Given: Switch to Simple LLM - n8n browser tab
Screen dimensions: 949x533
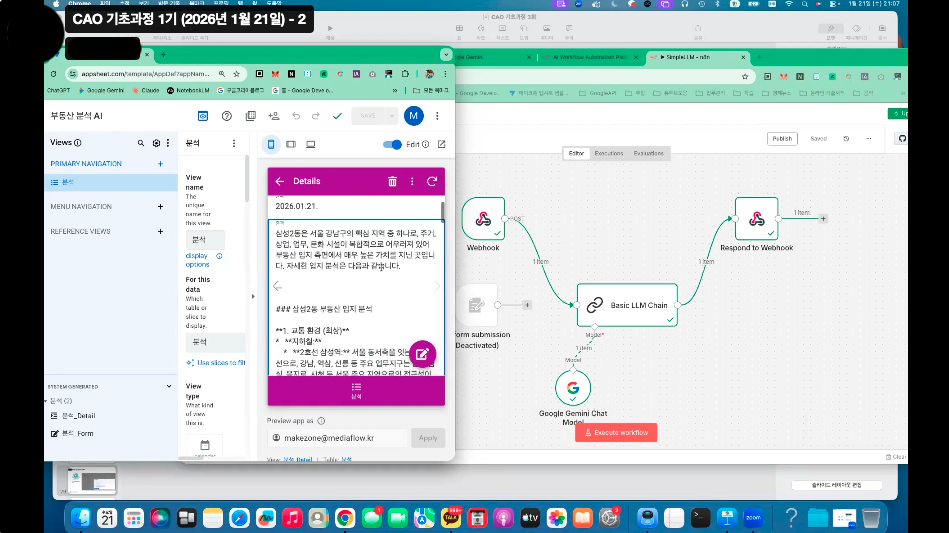Looking at the screenshot, I should pyautogui.click(x=698, y=57).
